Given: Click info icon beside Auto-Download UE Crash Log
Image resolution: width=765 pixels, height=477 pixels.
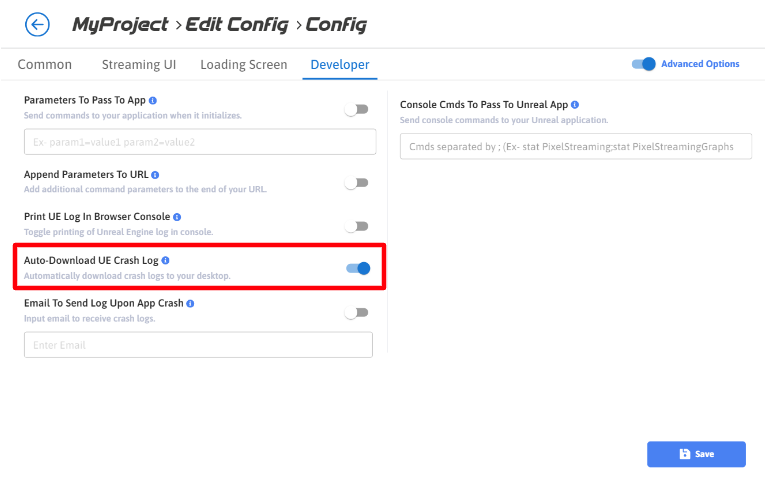Looking at the screenshot, I should tap(165, 260).
